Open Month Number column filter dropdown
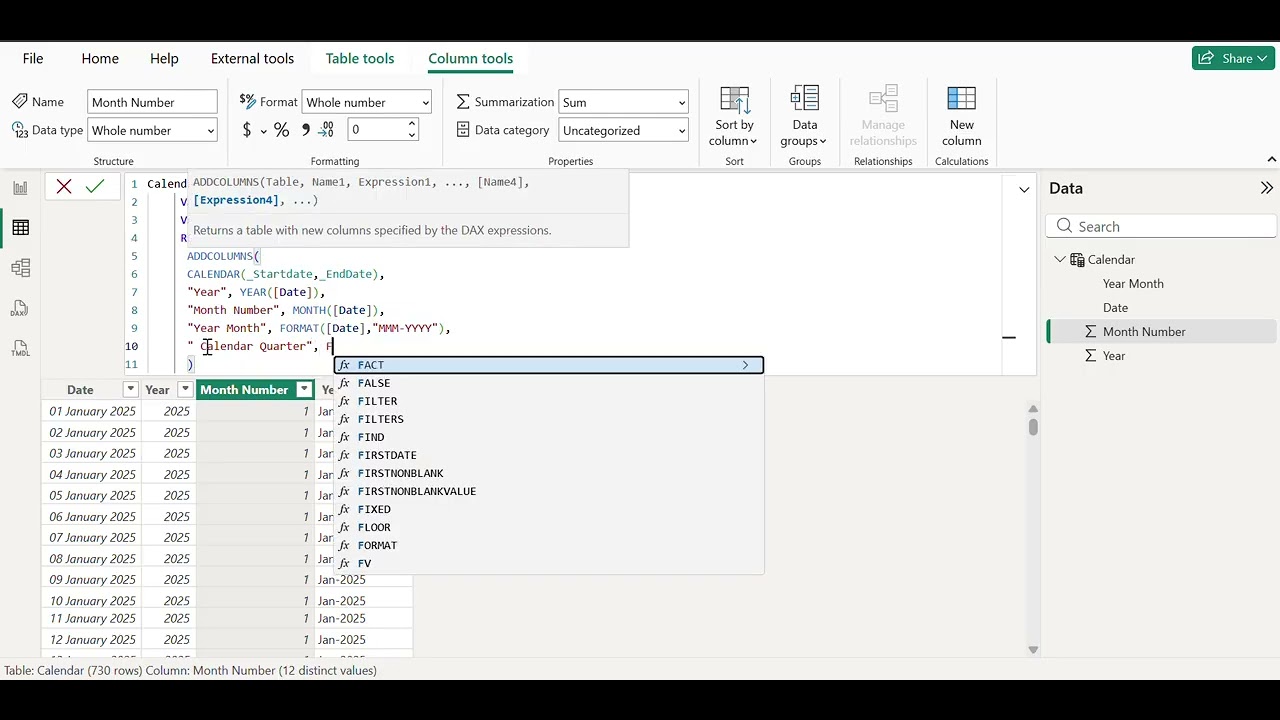The width and height of the screenshot is (1280, 720). pyautogui.click(x=305, y=390)
